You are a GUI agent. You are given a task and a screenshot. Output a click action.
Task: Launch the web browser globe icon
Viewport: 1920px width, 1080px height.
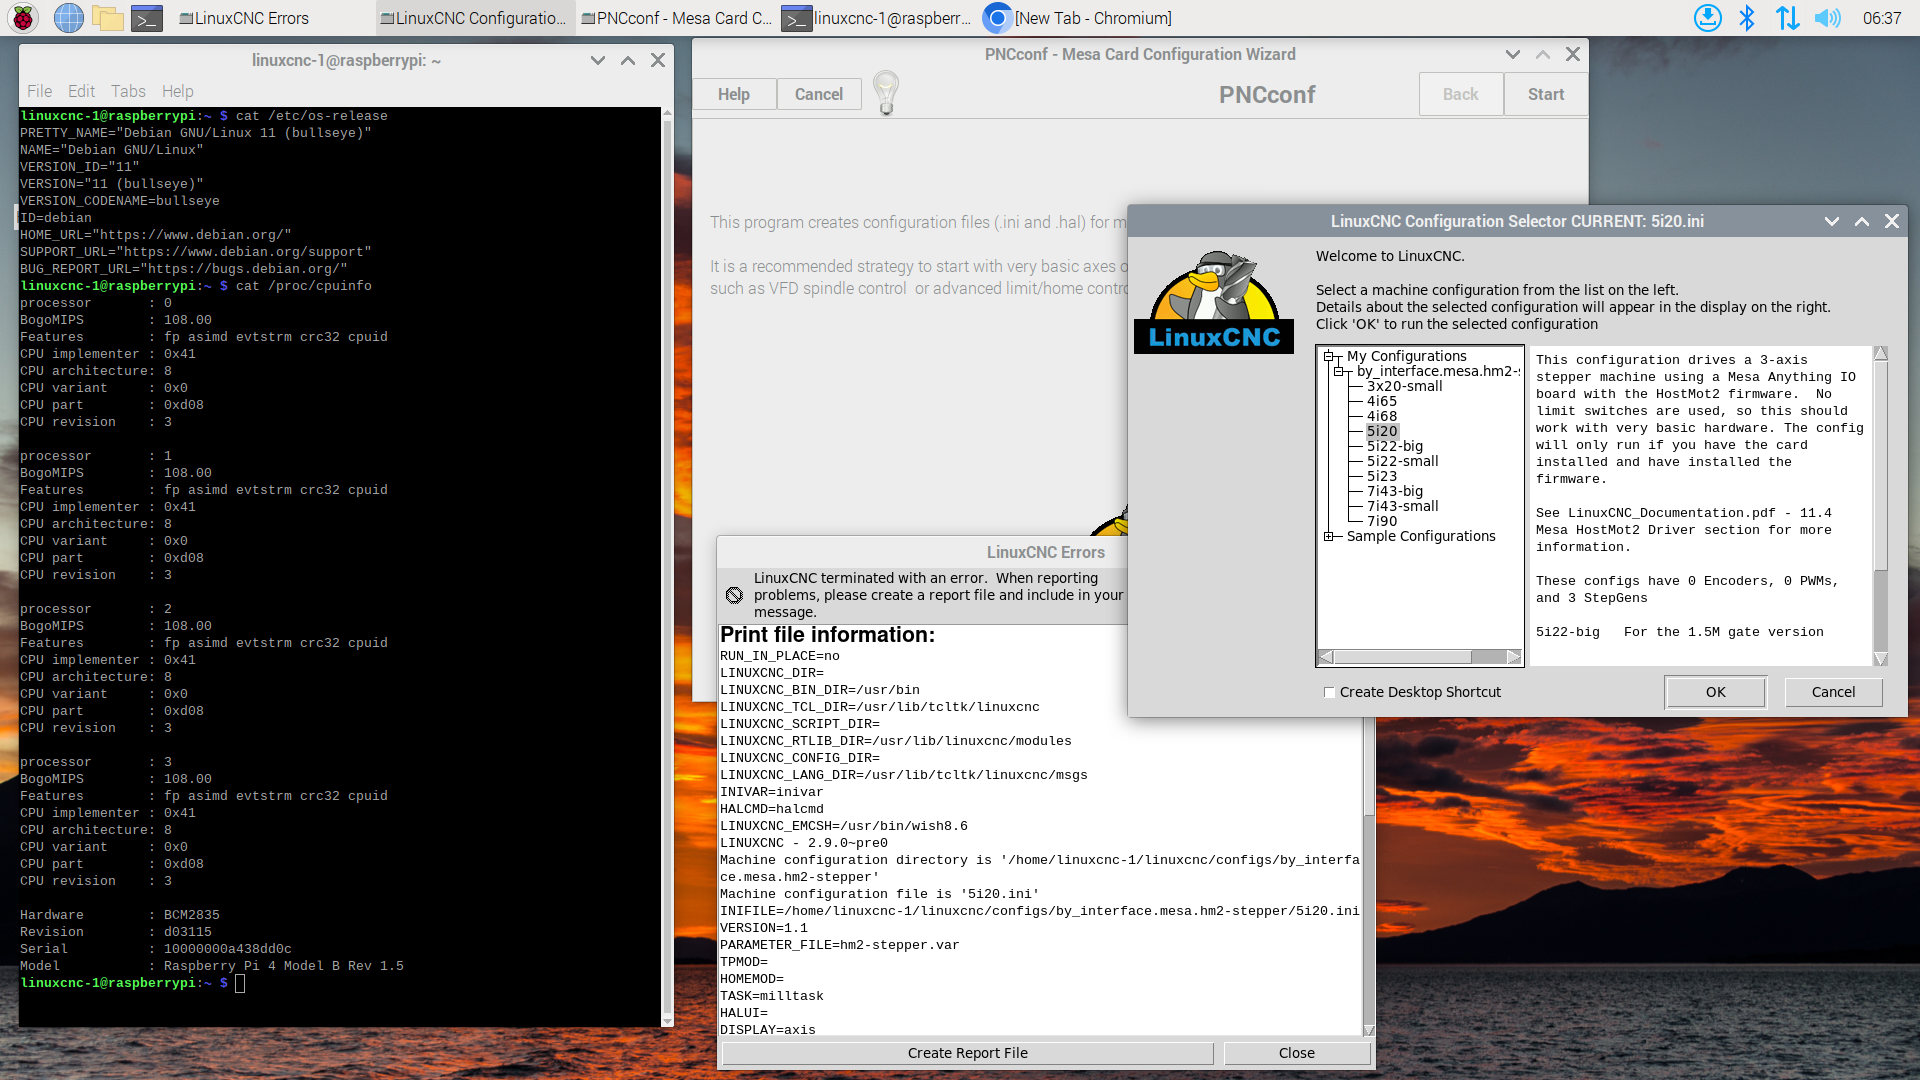pos(68,18)
